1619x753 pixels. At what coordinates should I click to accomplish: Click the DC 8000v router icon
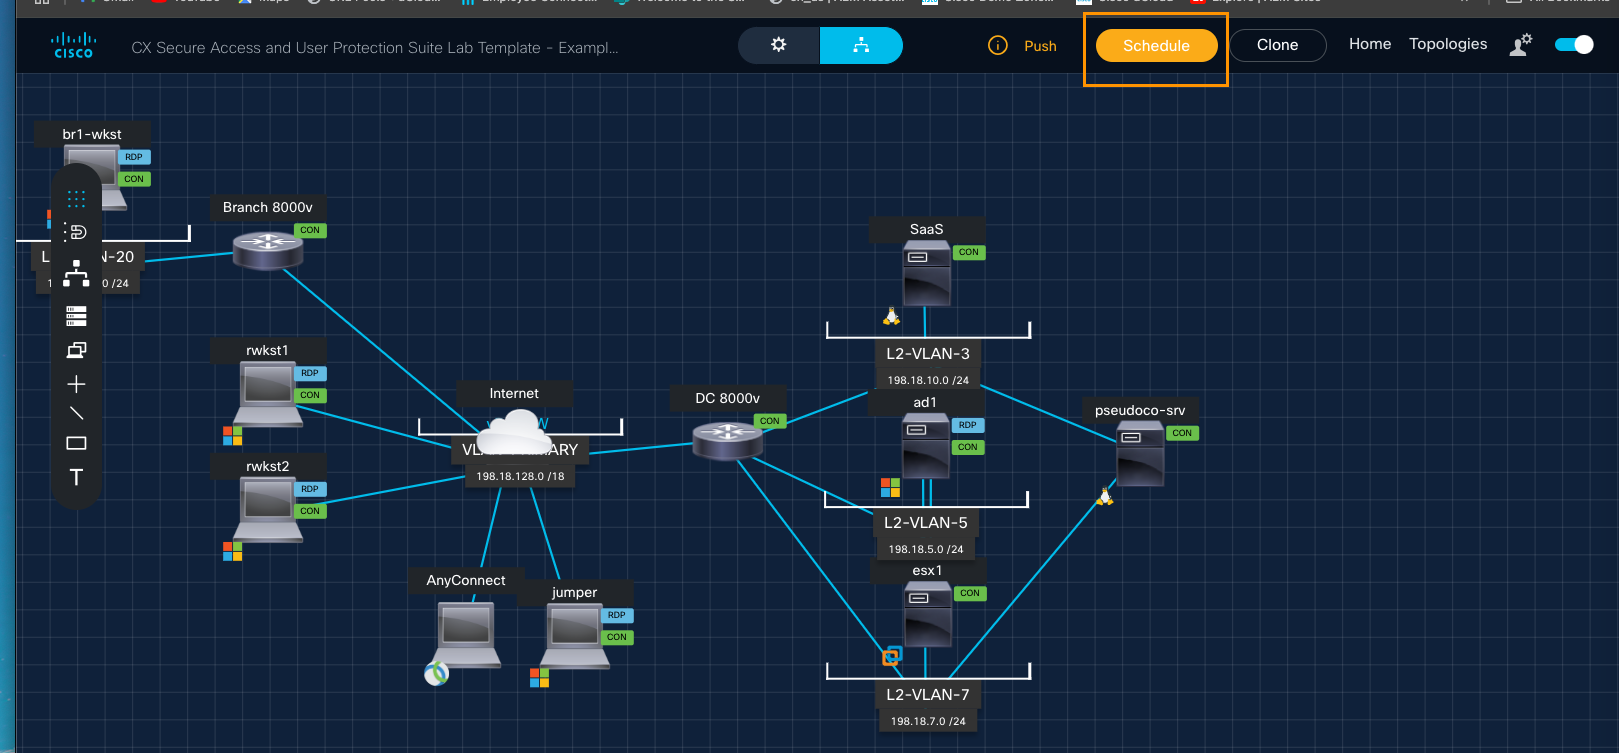727,440
